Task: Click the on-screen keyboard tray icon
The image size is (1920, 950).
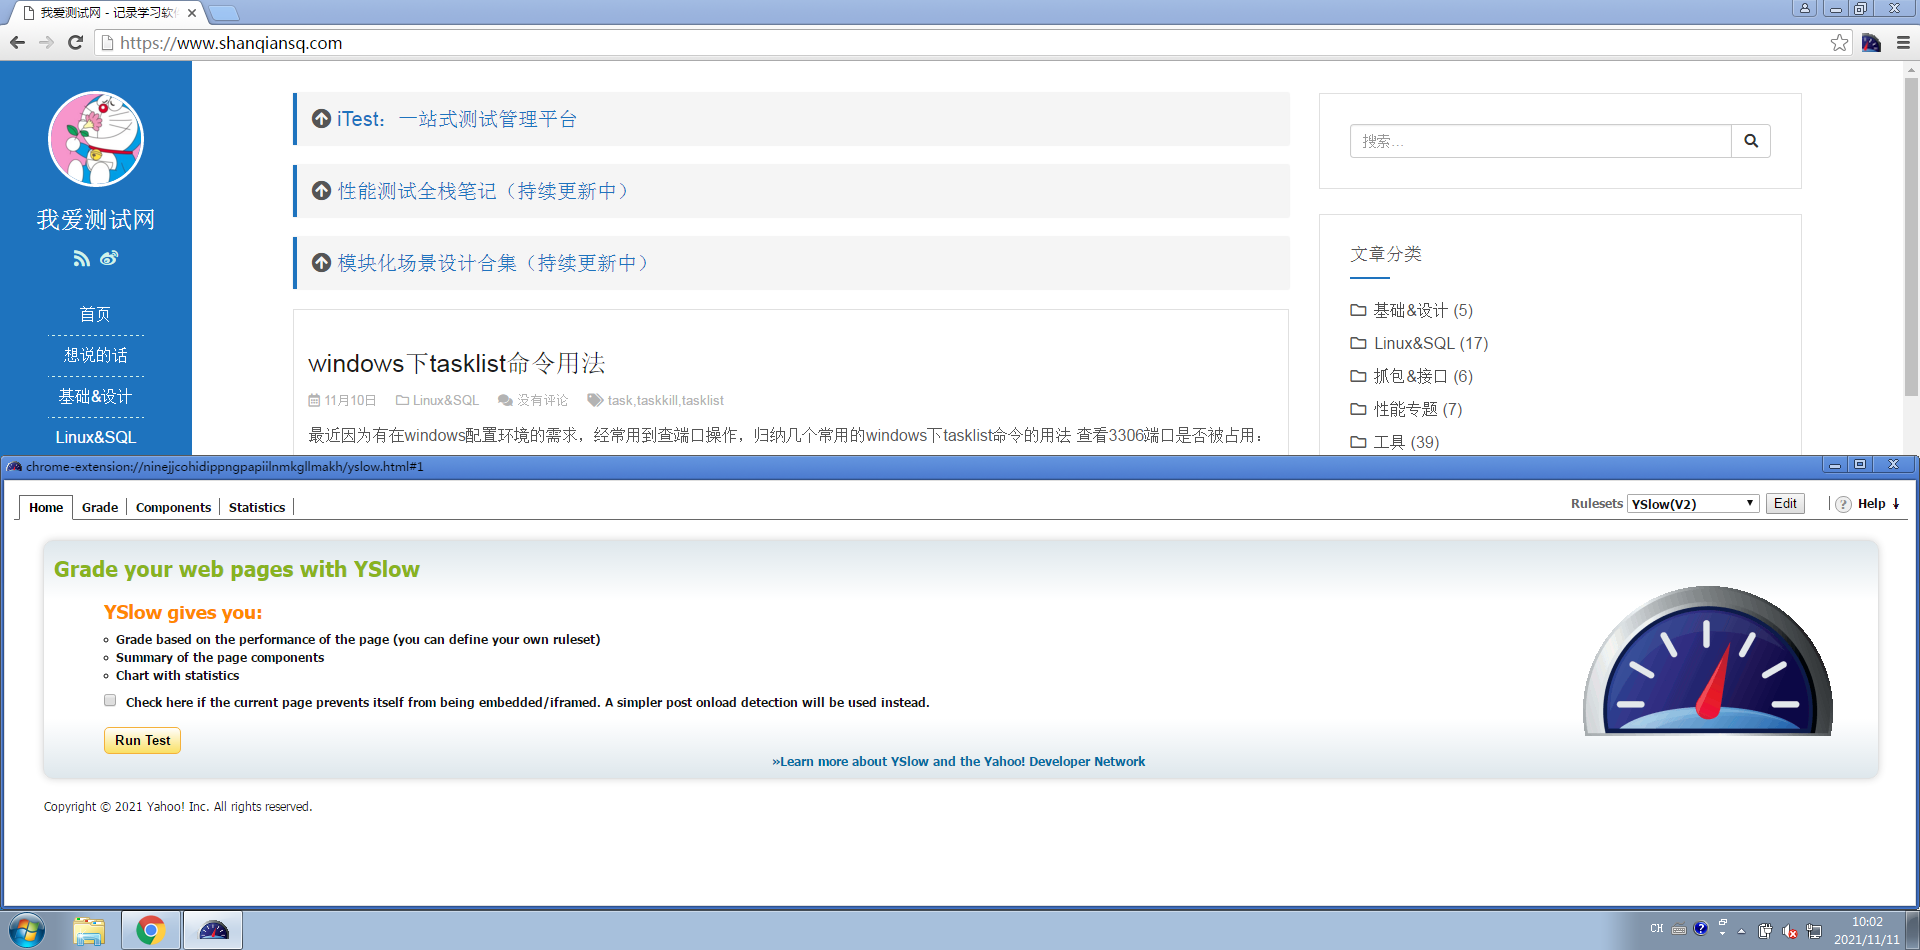Action: pos(1679,929)
